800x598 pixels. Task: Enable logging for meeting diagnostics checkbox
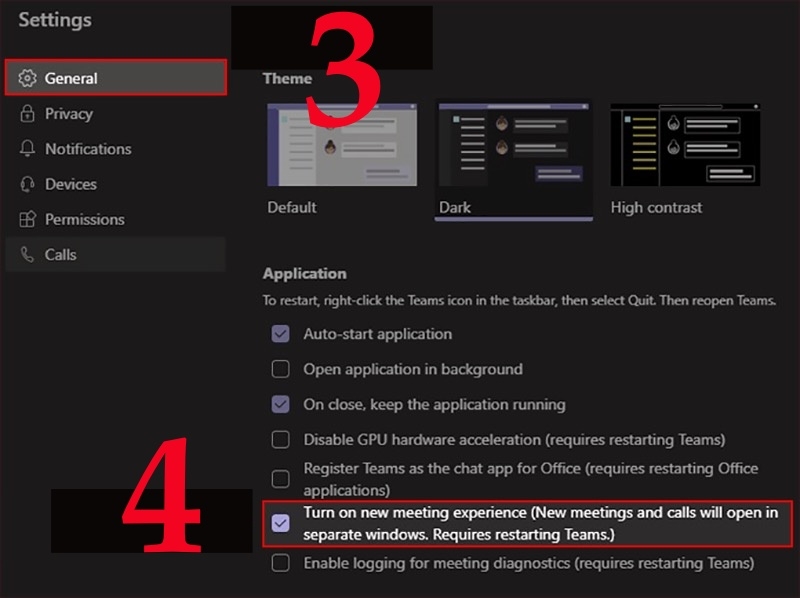click(x=281, y=563)
